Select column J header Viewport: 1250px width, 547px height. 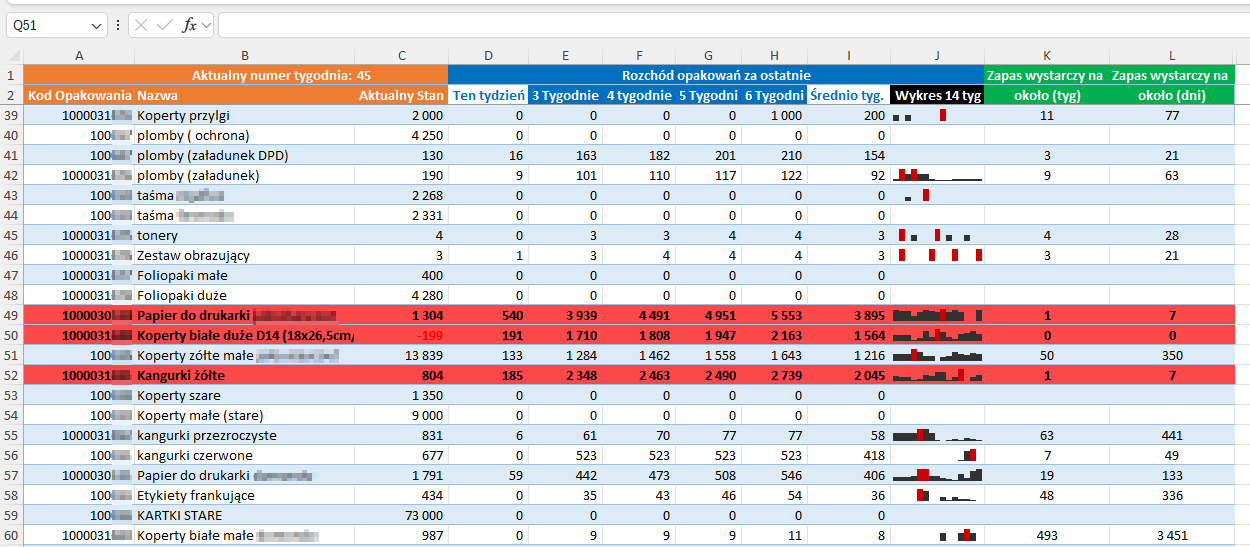pyautogui.click(x=936, y=55)
